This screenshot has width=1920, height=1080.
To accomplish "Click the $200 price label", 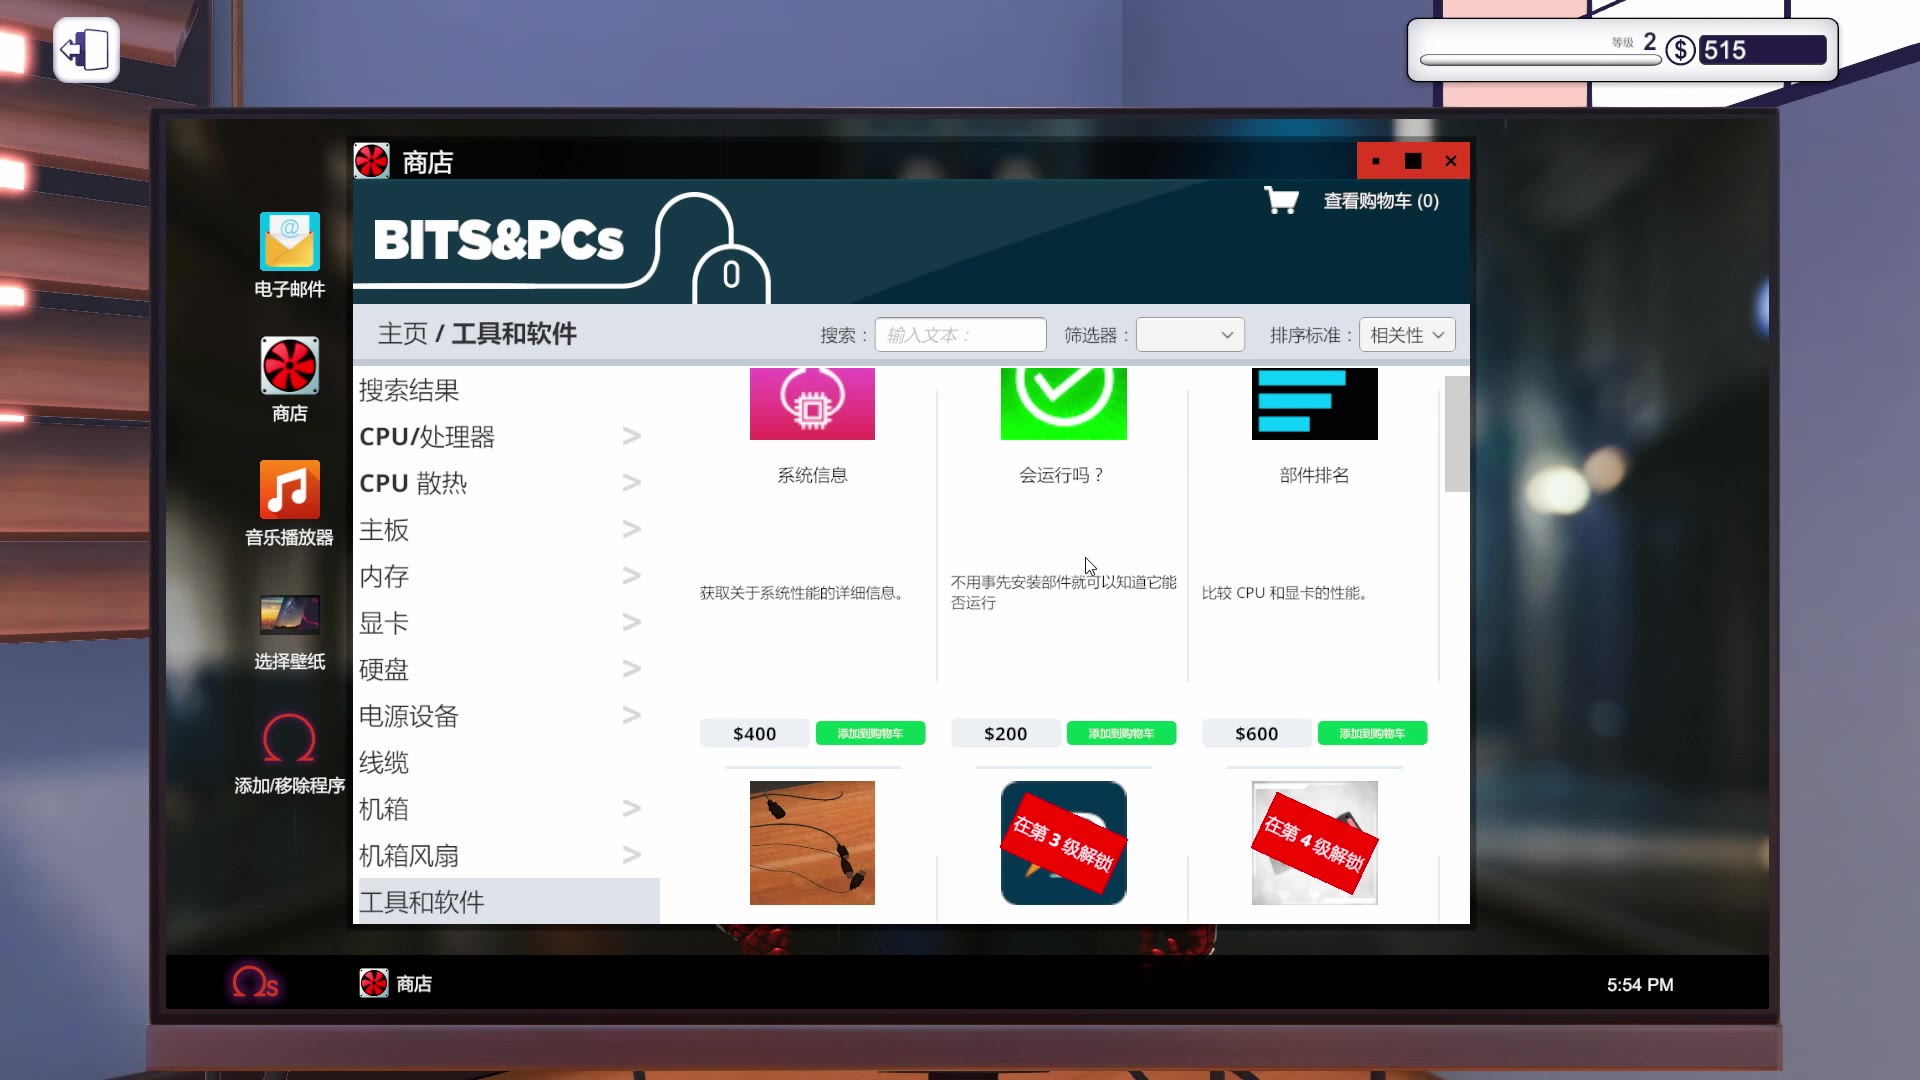I will (x=1005, y=733).
